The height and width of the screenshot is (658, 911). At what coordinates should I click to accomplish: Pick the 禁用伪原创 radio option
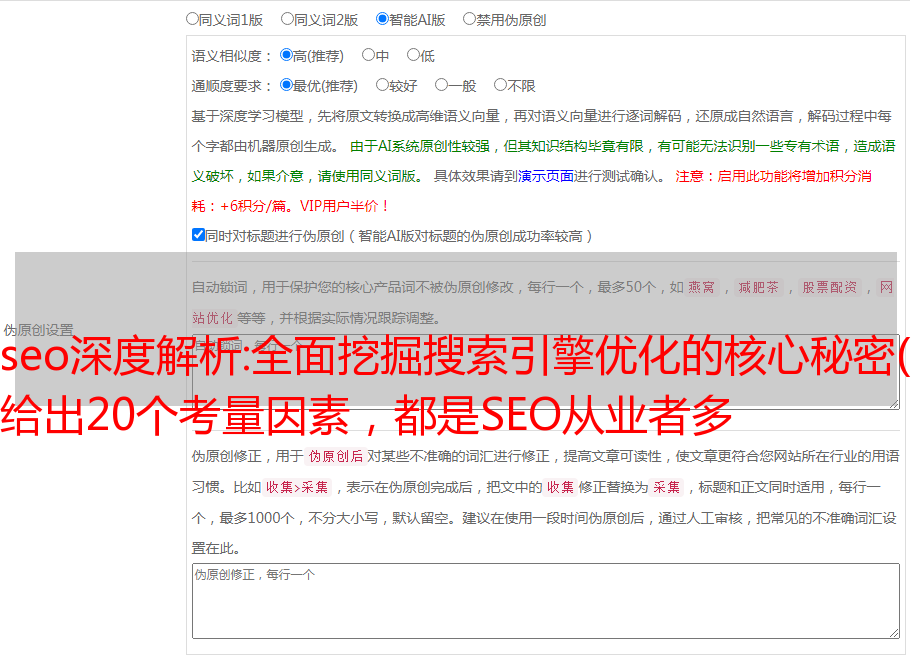click(x=469, y=19)
